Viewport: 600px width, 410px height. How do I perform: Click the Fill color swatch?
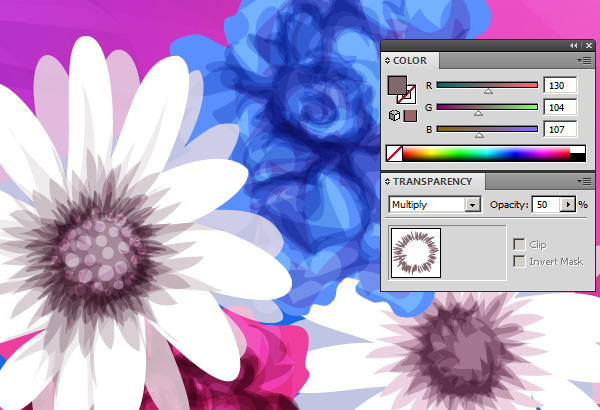(396, 86)
